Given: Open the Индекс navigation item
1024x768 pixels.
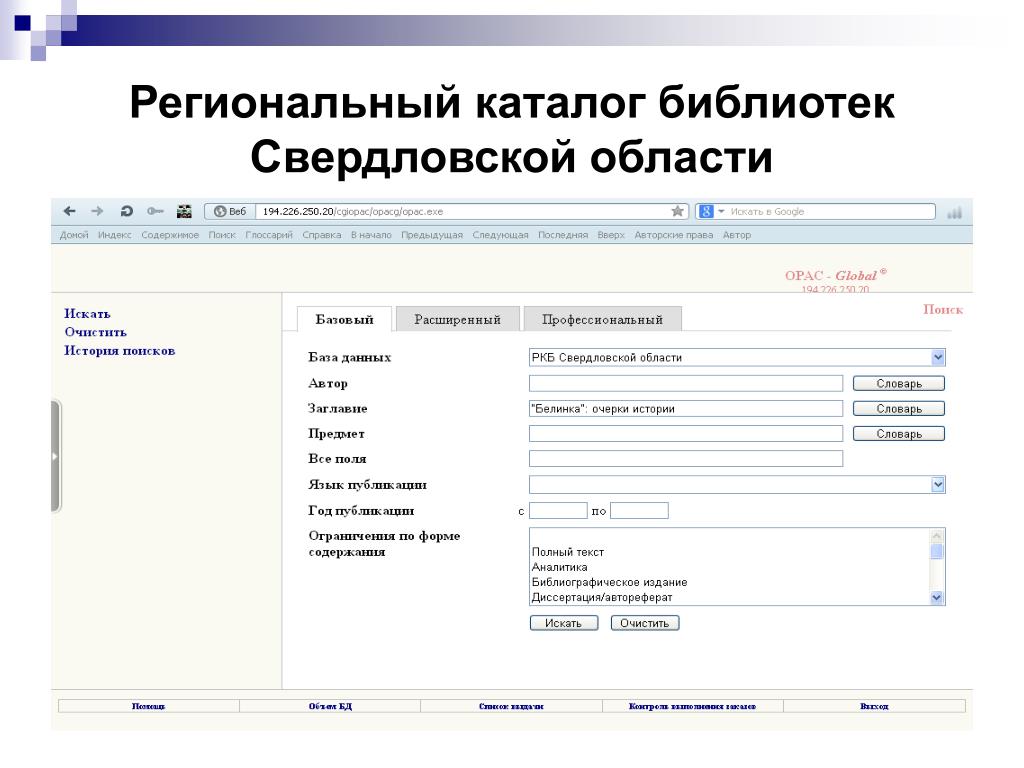Looking at the screenshot, I should (x=115, y=235).
